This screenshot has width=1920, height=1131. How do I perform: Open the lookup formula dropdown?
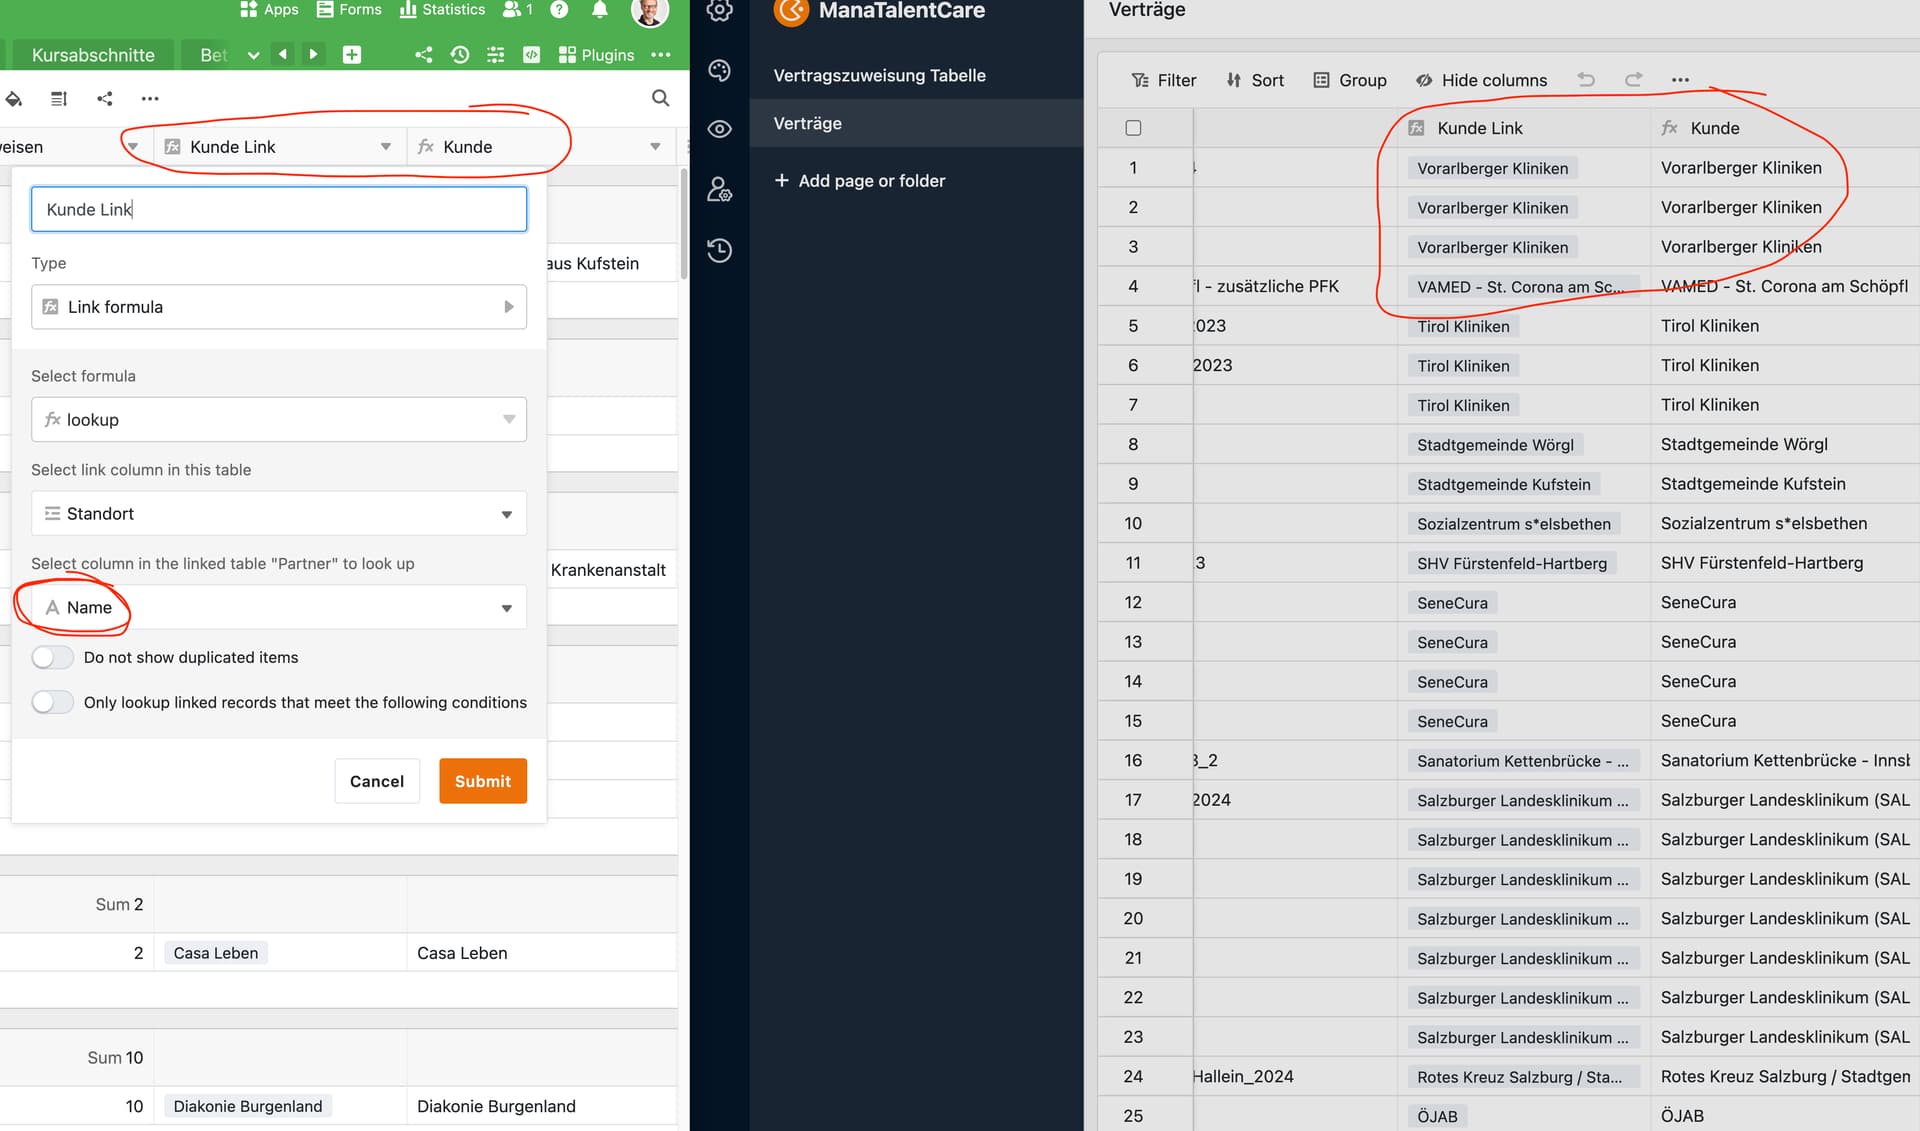(x=278, y=420)
